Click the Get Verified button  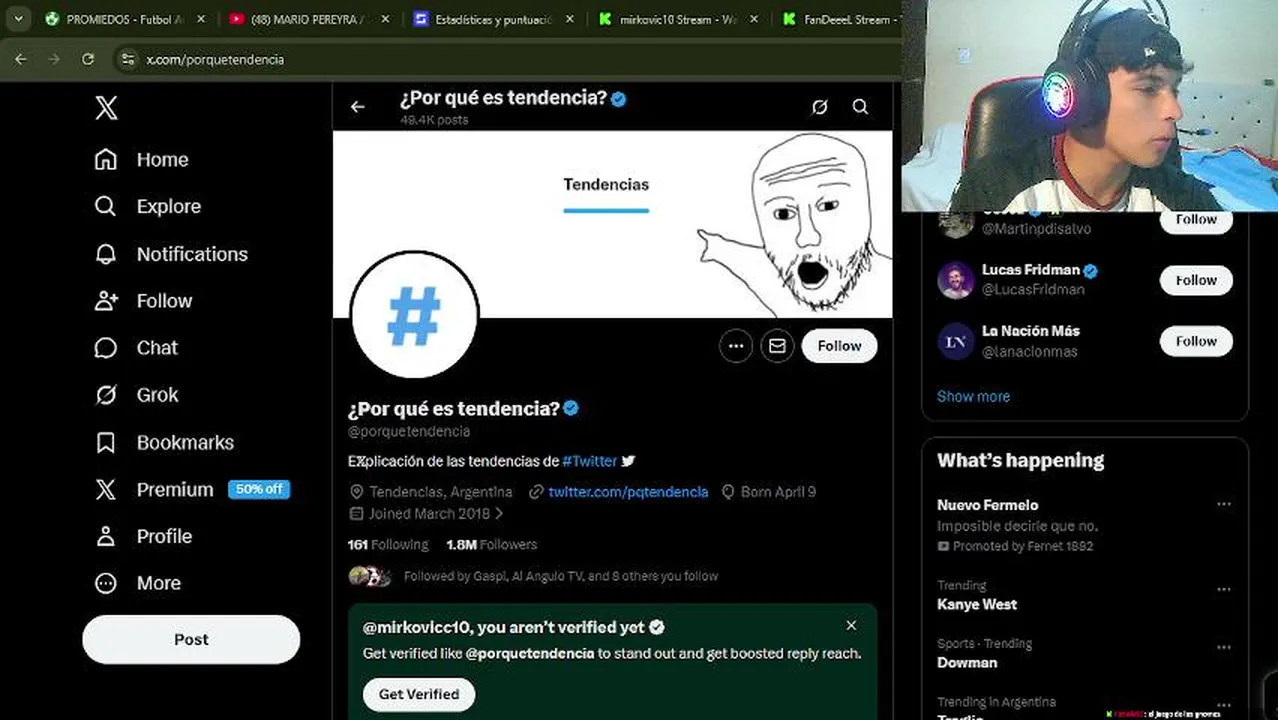(419, 694)
